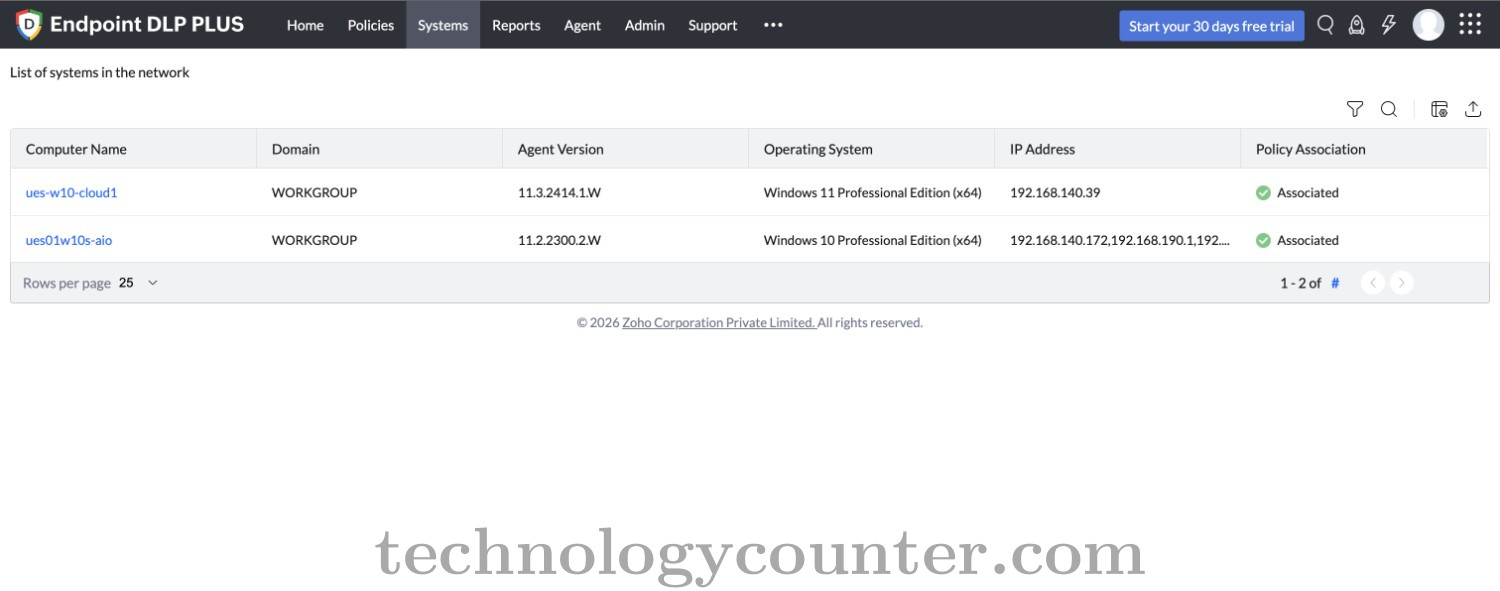The image size is (1500, 591).
Task: Open the global search magnifier in header
Action: pos(1325,25)
